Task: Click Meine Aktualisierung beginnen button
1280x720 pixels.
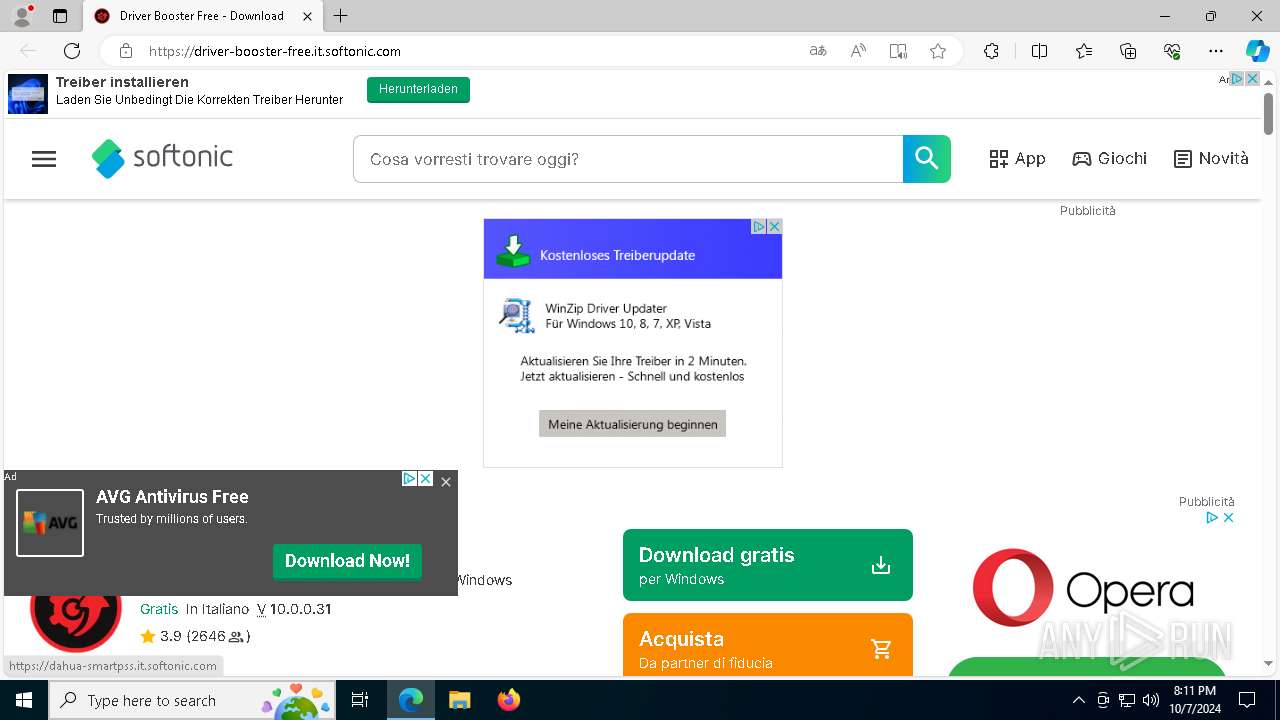Action: [633, 424]
